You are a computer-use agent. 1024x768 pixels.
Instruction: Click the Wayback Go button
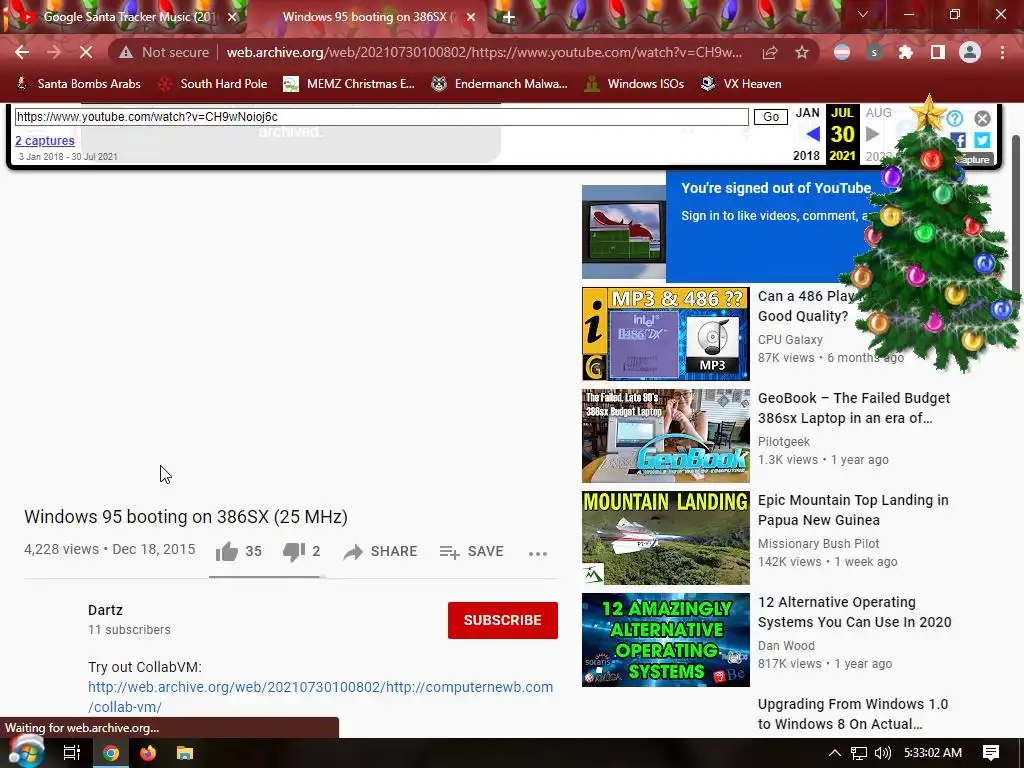(771, 117)
